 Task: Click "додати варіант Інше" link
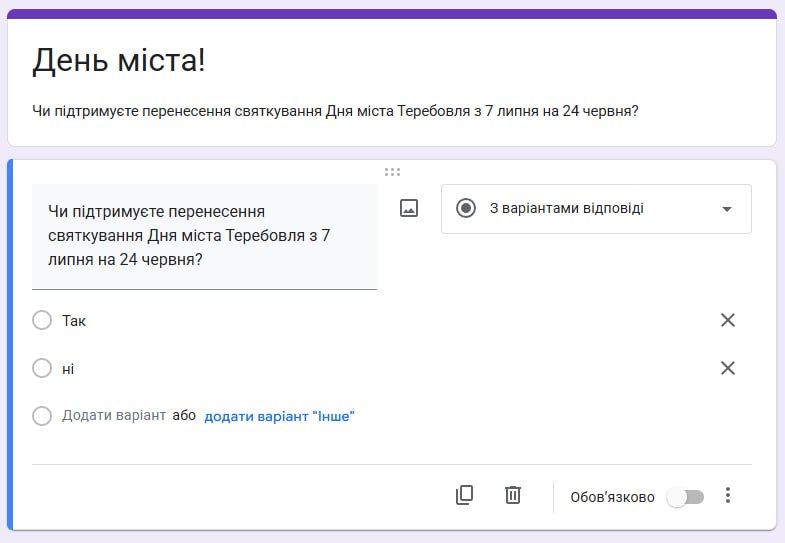[x=279, y=416]
